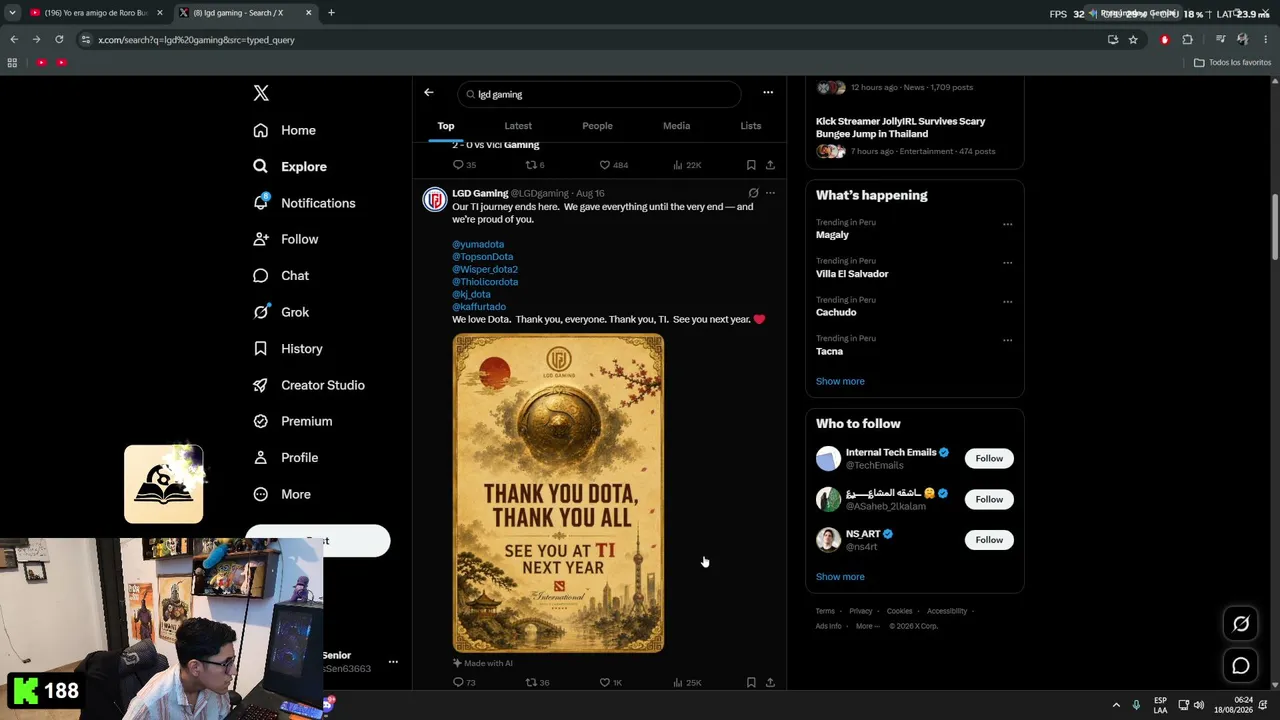Open the Follow page in the sidebar
1280x720 pixels.
[x=285, y=239]
